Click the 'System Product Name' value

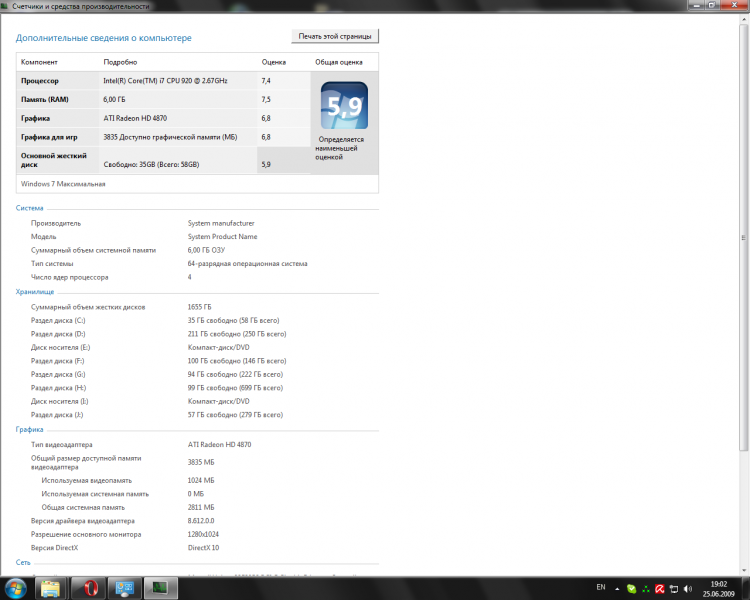pyautogui.click(x=222, y=237)
